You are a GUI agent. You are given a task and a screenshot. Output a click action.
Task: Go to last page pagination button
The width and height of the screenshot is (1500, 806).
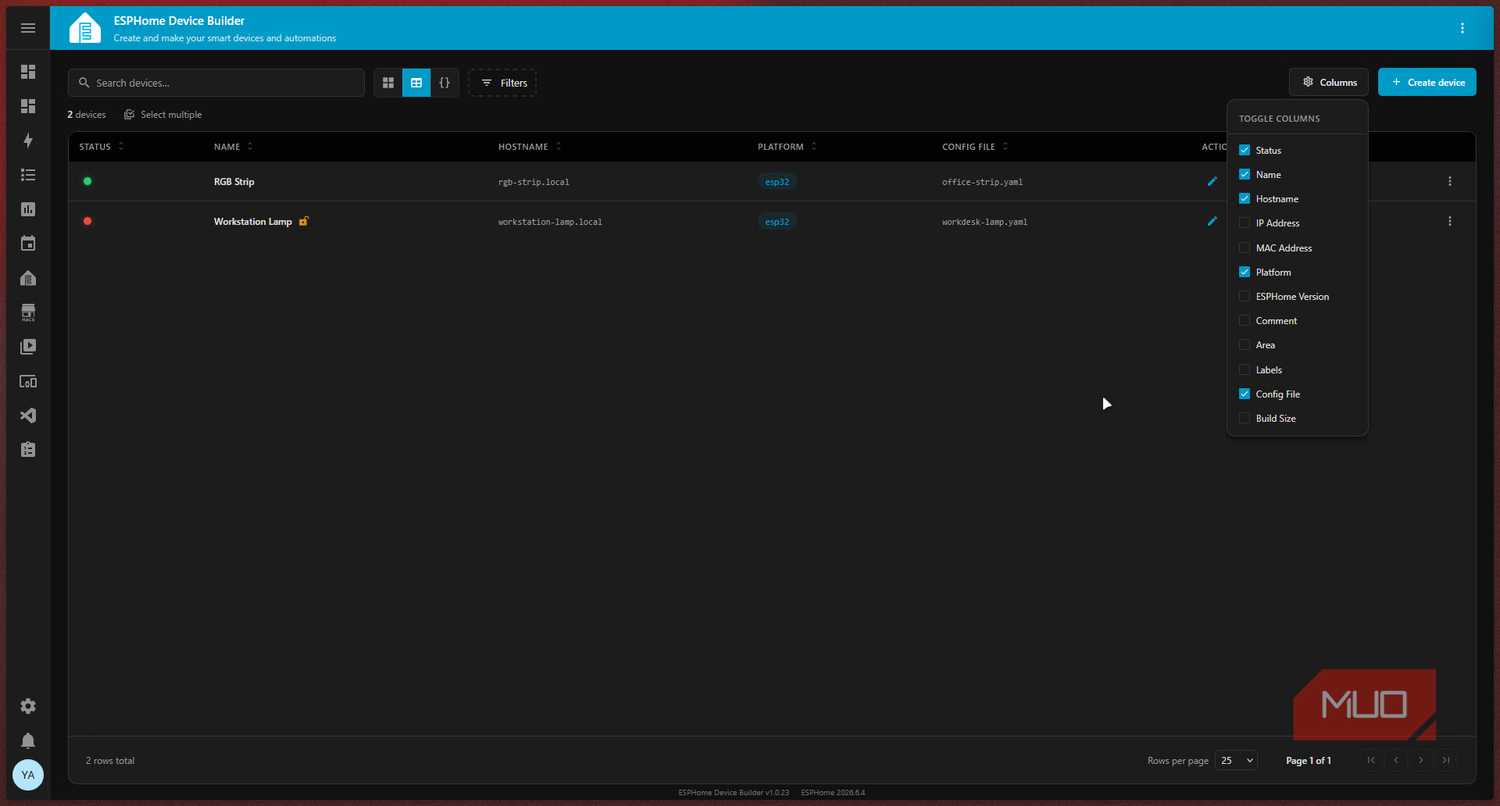(1446, 761)
